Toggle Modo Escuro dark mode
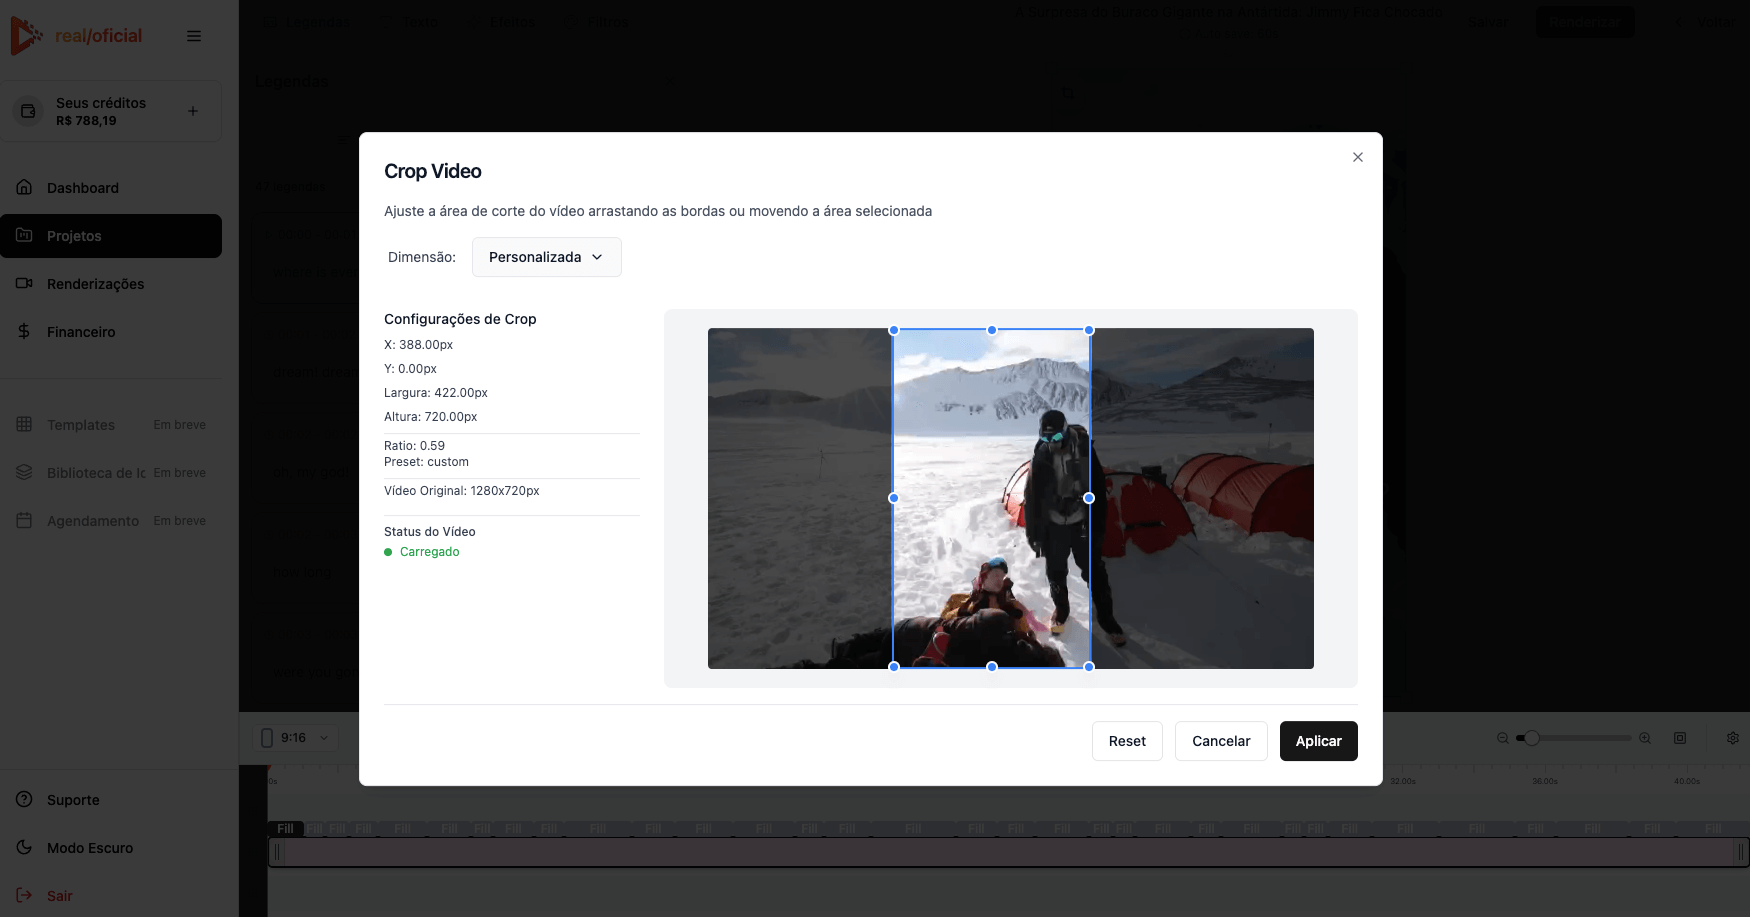 (111, 848)
